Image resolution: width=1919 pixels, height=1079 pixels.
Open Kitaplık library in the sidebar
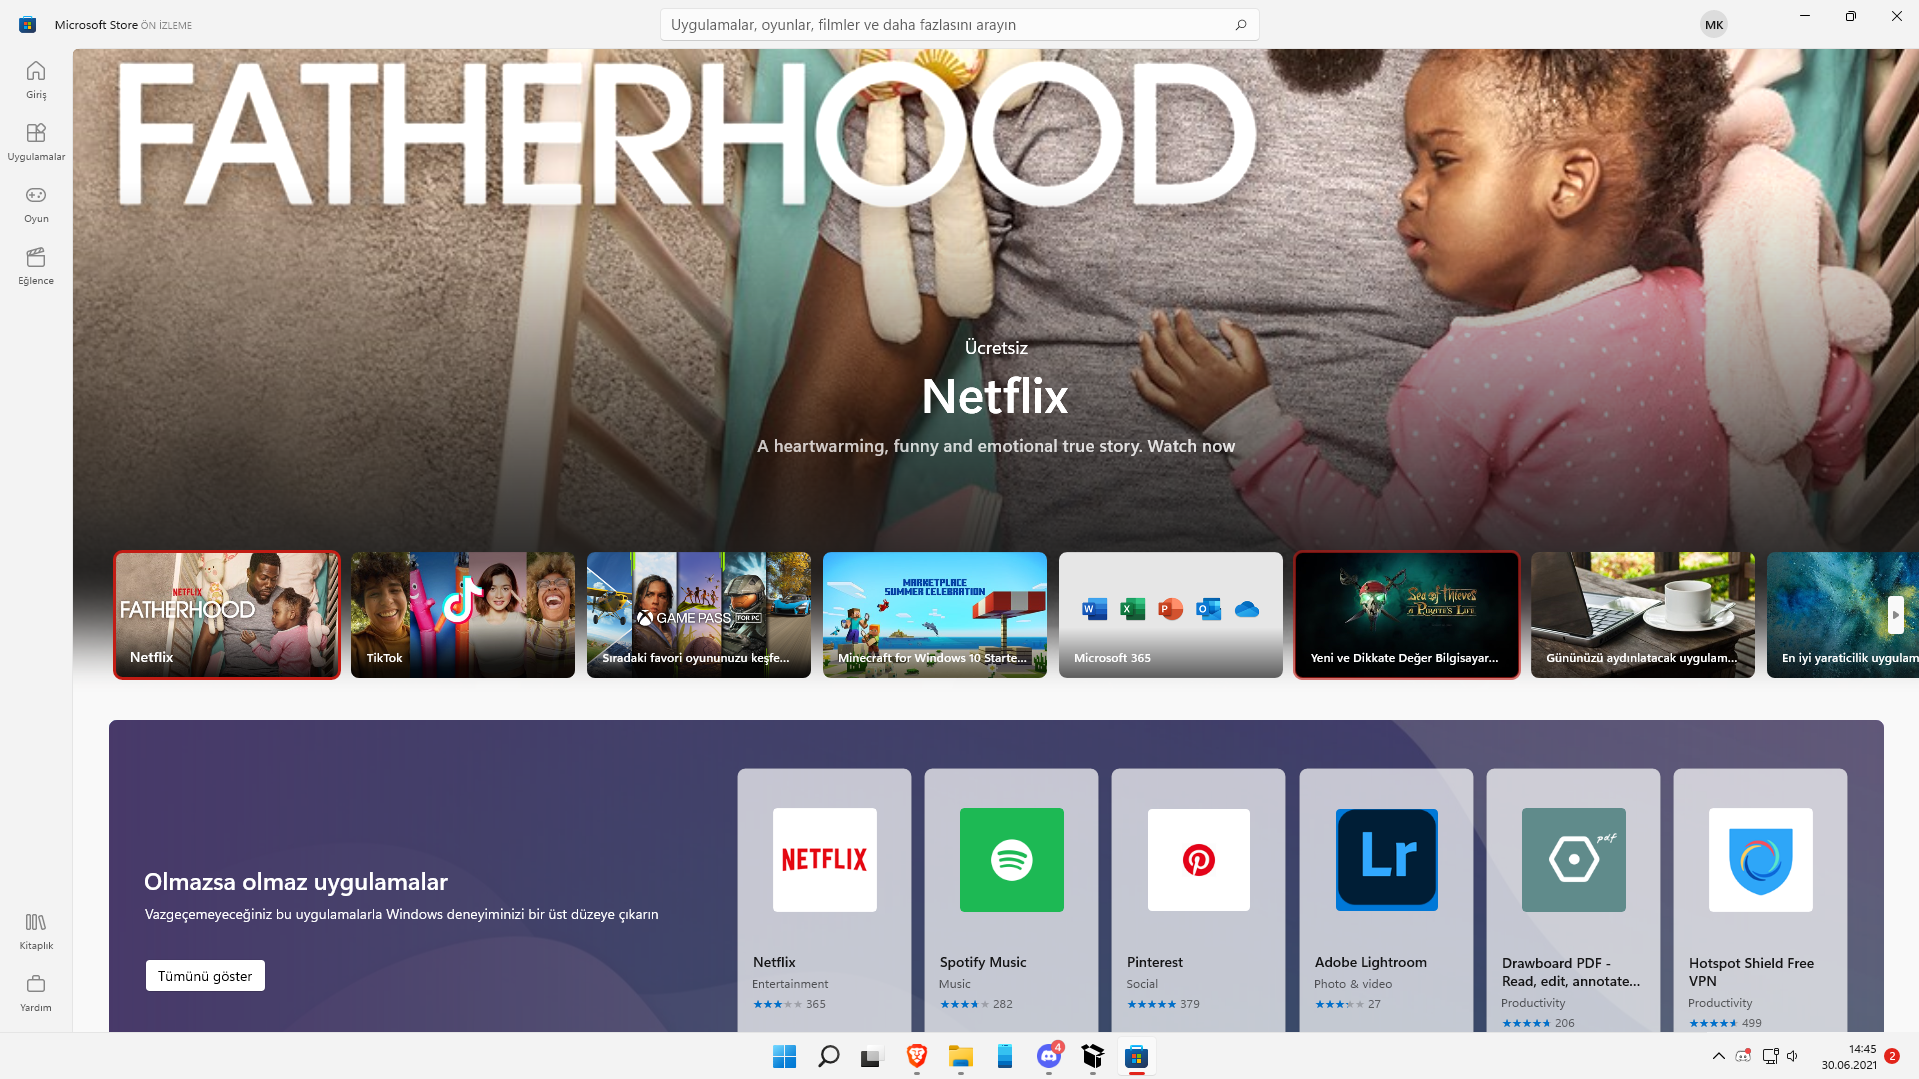click(x=36, y=931)
